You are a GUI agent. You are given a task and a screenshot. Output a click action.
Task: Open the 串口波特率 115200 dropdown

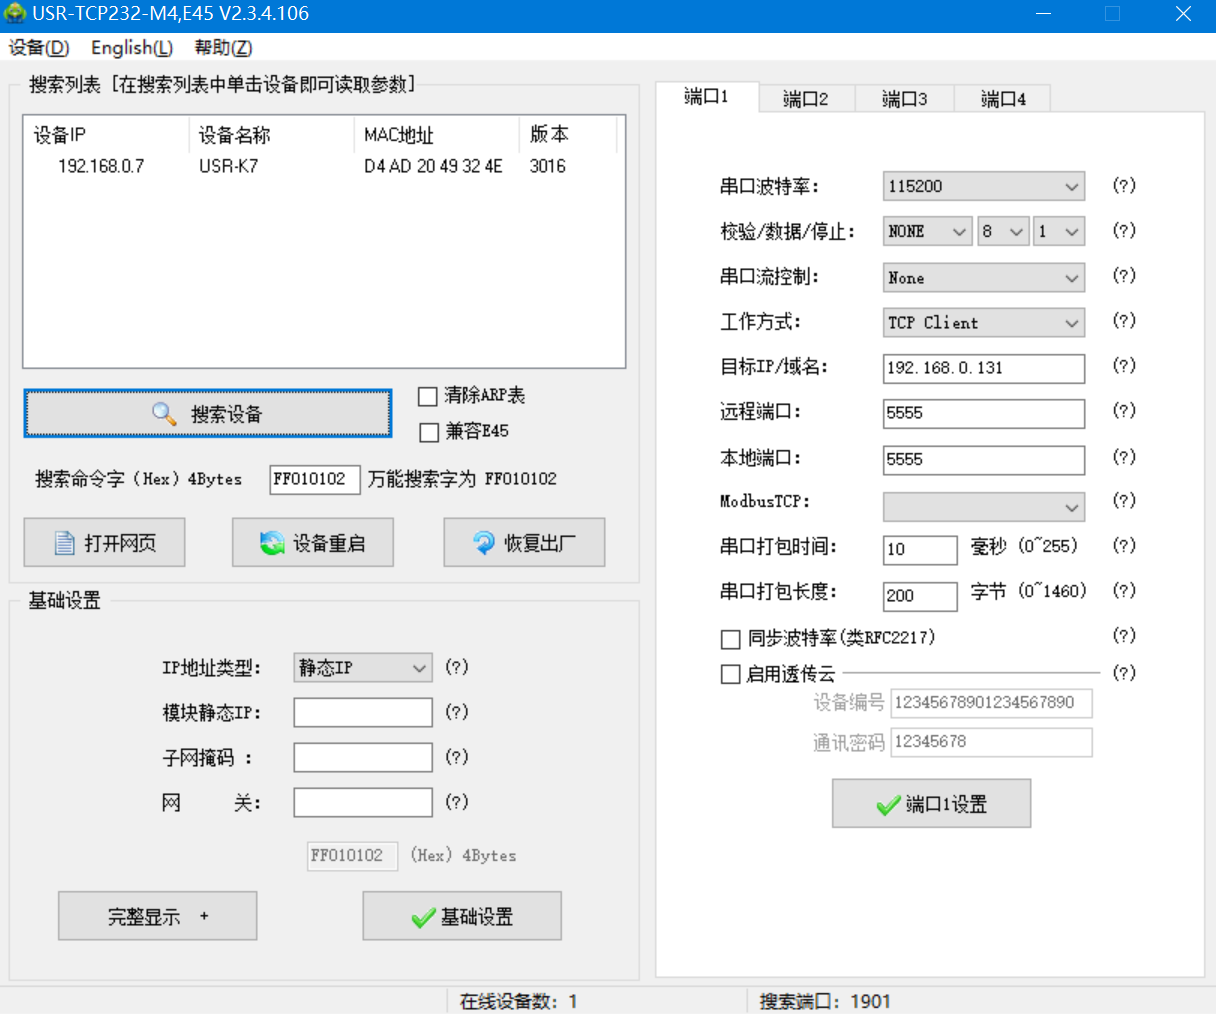pos(984,186)
